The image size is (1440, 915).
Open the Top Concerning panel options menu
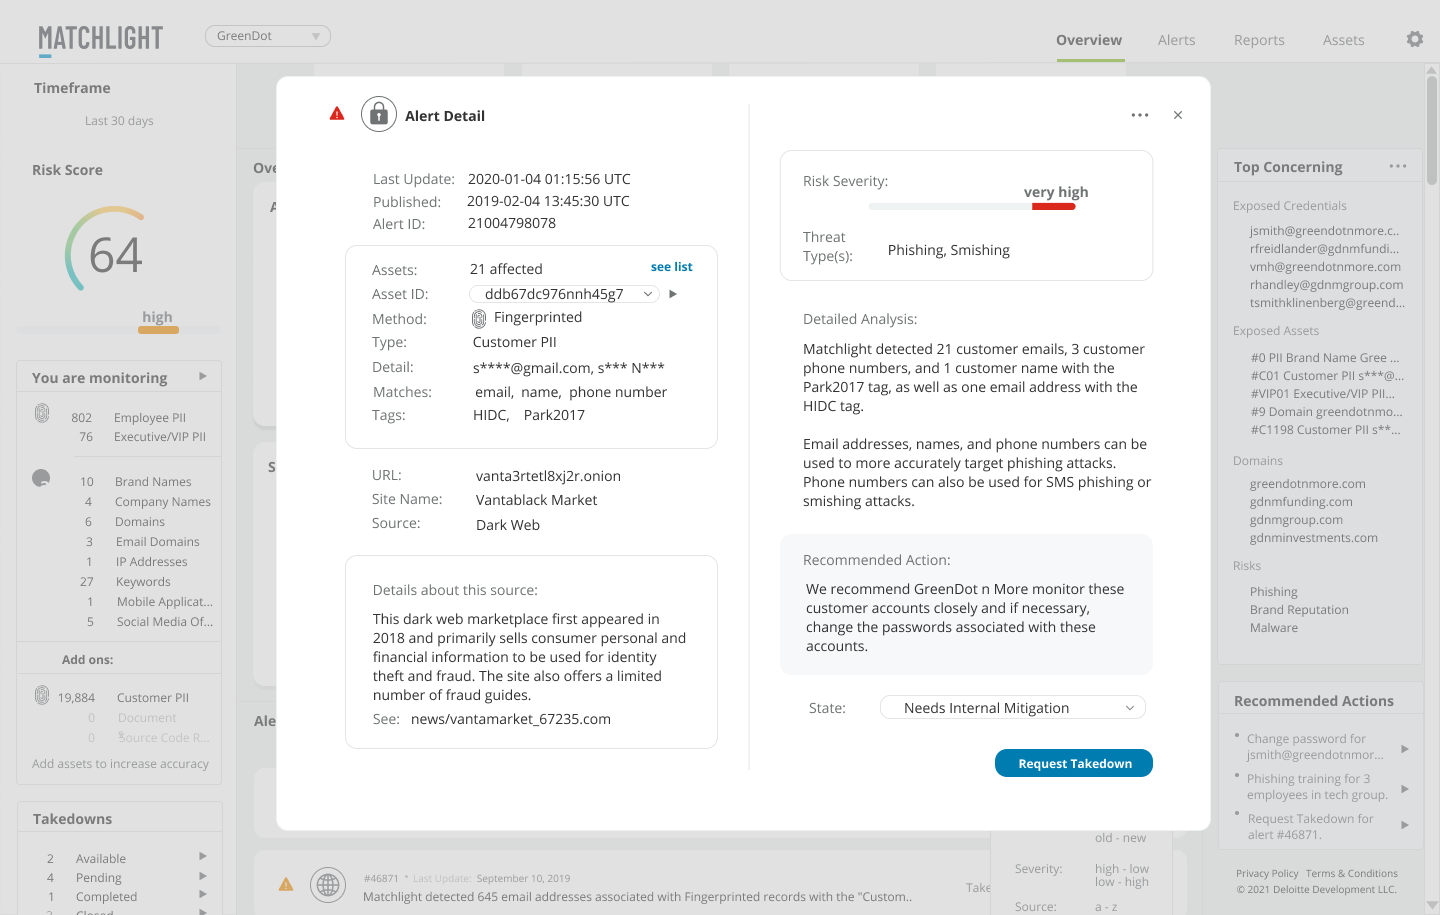(1398, 166)
